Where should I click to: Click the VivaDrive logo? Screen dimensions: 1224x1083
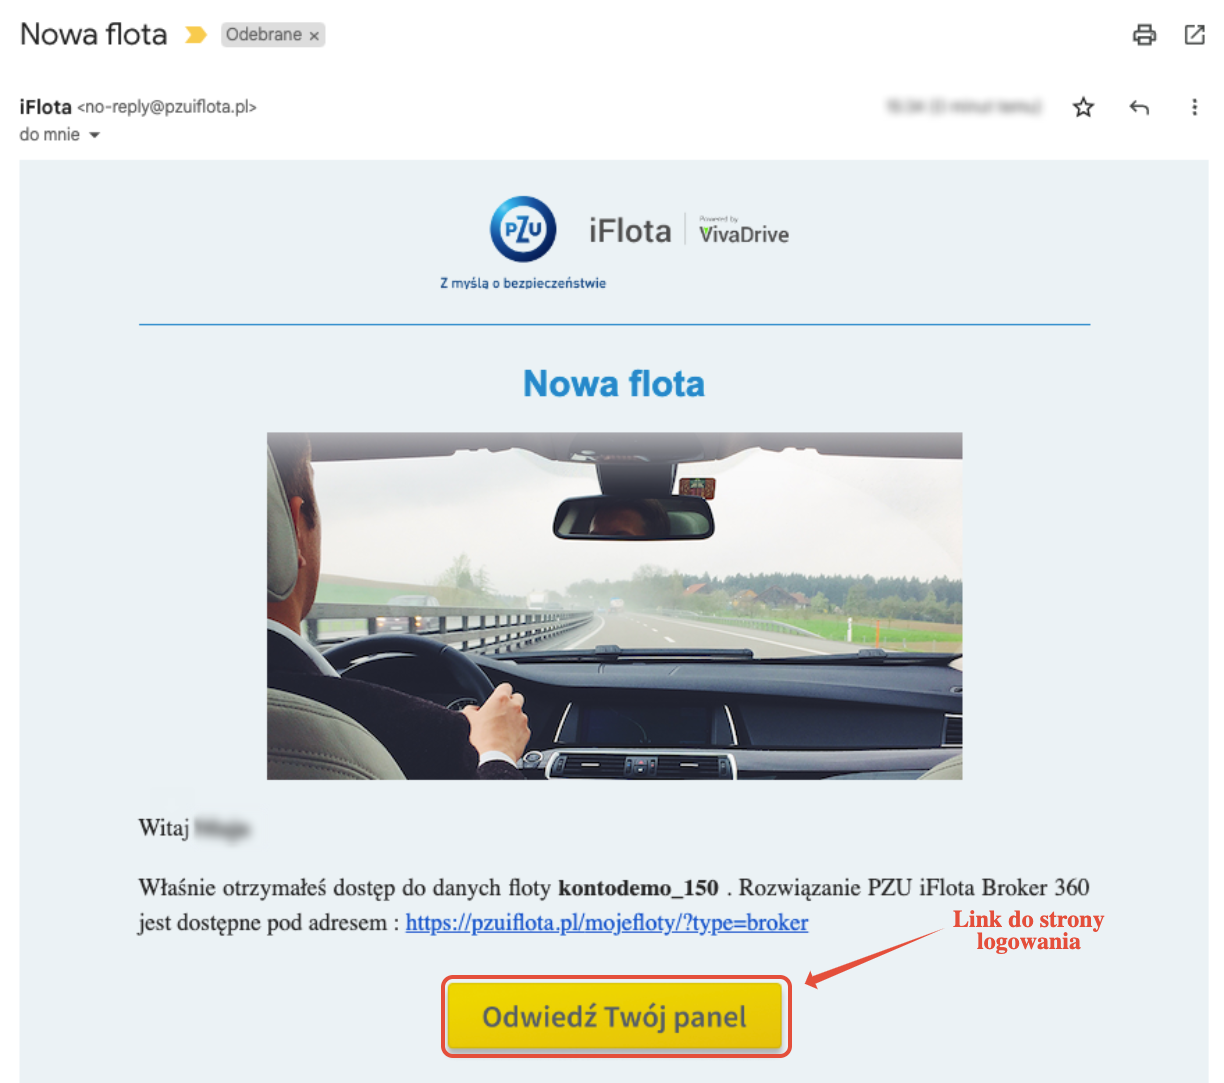[744, 231]
